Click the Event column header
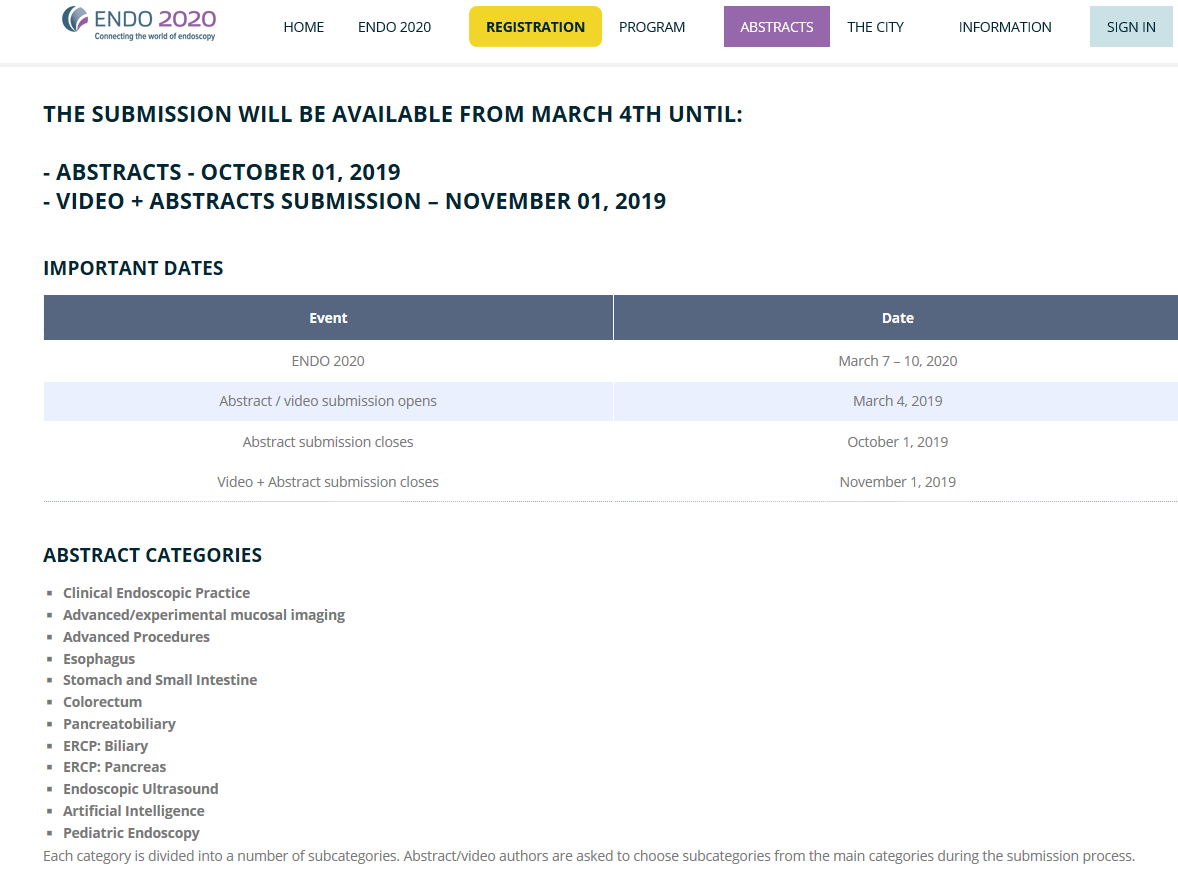This screenshot has height=870, width=1178. click(x=328, y=318)
